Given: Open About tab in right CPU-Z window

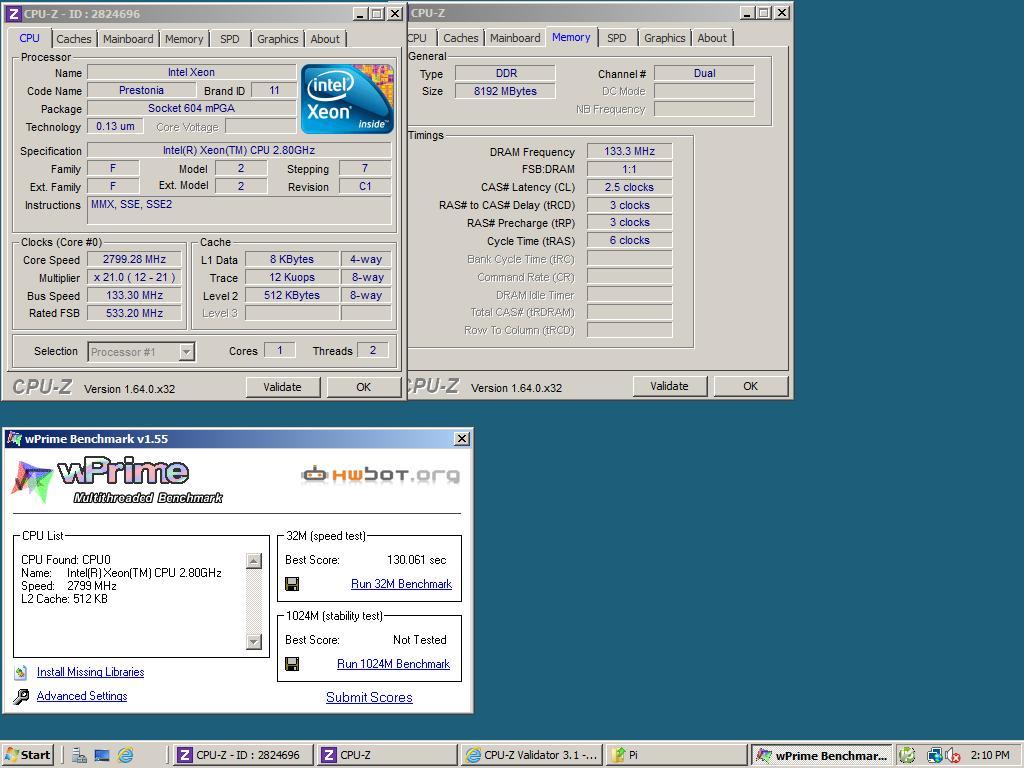Looking at the screenshot, I should [712, 38].
